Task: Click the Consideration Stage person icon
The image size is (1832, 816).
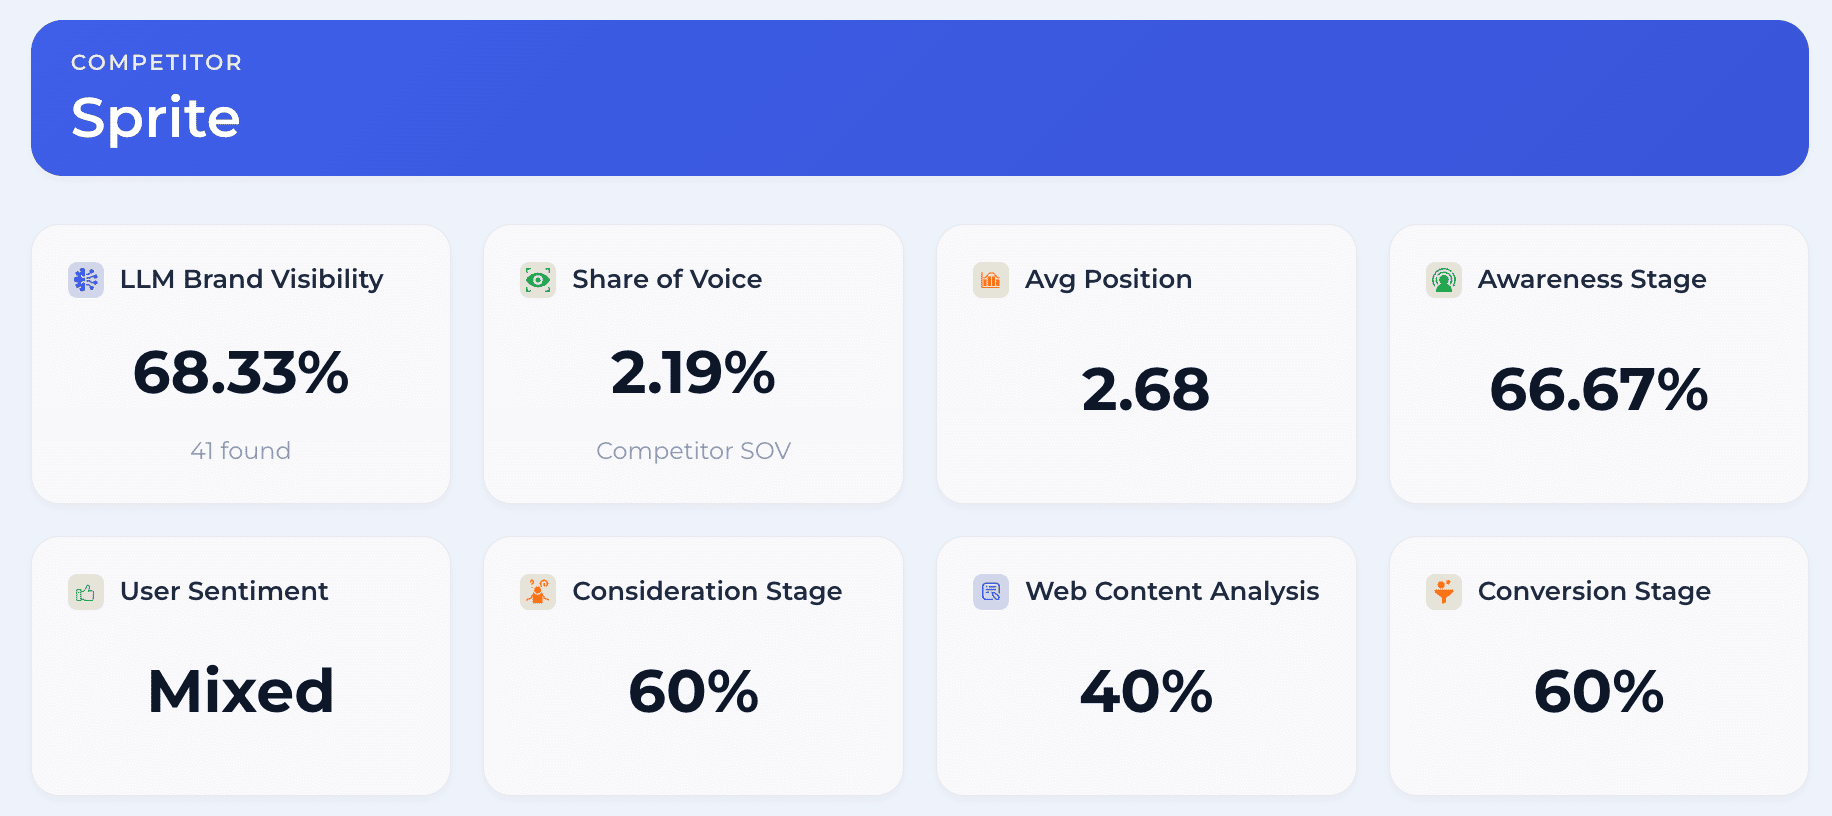Action: (x=538, y=592)
